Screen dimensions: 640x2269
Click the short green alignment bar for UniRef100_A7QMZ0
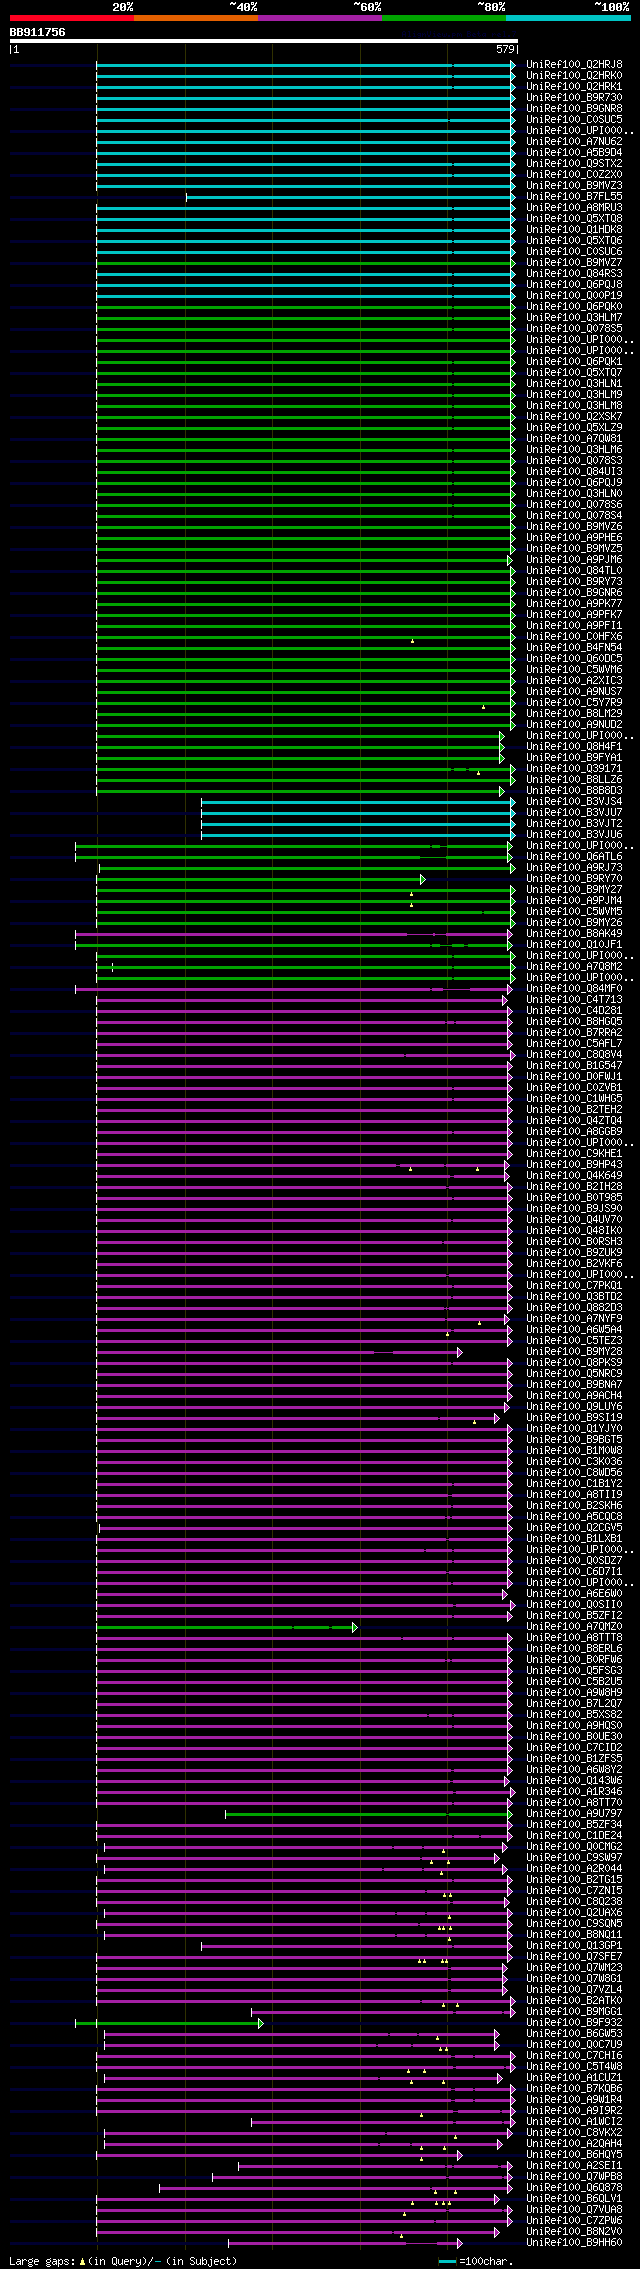pyautogui.click(x=227, y=1627)
